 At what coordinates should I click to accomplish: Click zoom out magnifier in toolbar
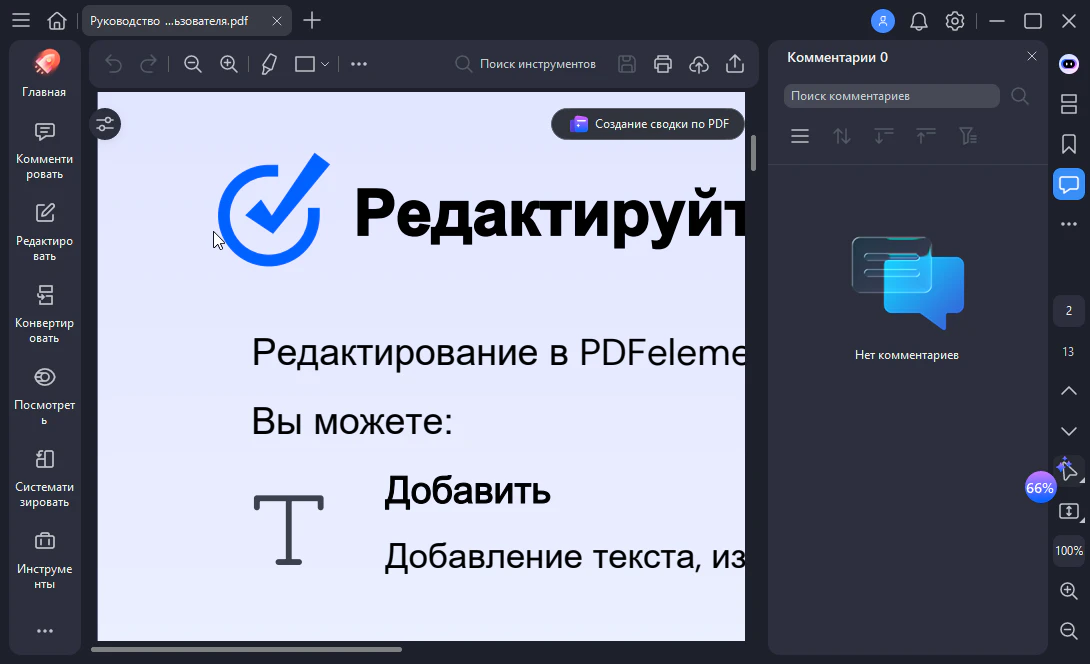click(193, 64)
